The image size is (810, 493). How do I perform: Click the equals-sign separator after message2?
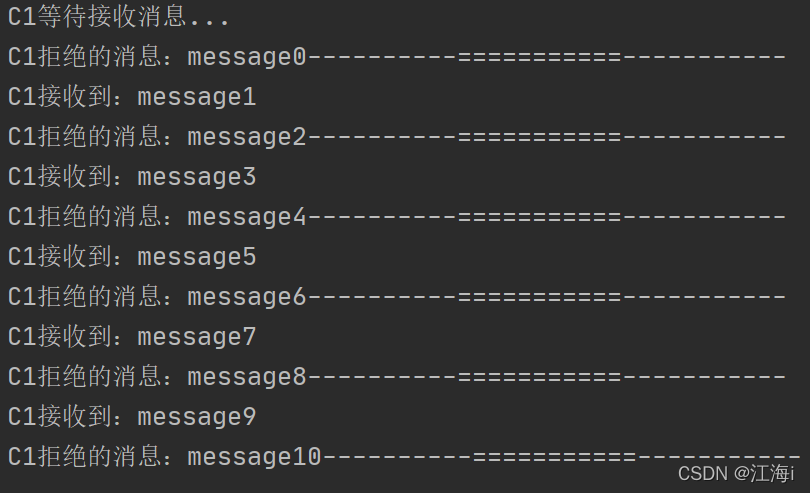[x=539, y=137]
